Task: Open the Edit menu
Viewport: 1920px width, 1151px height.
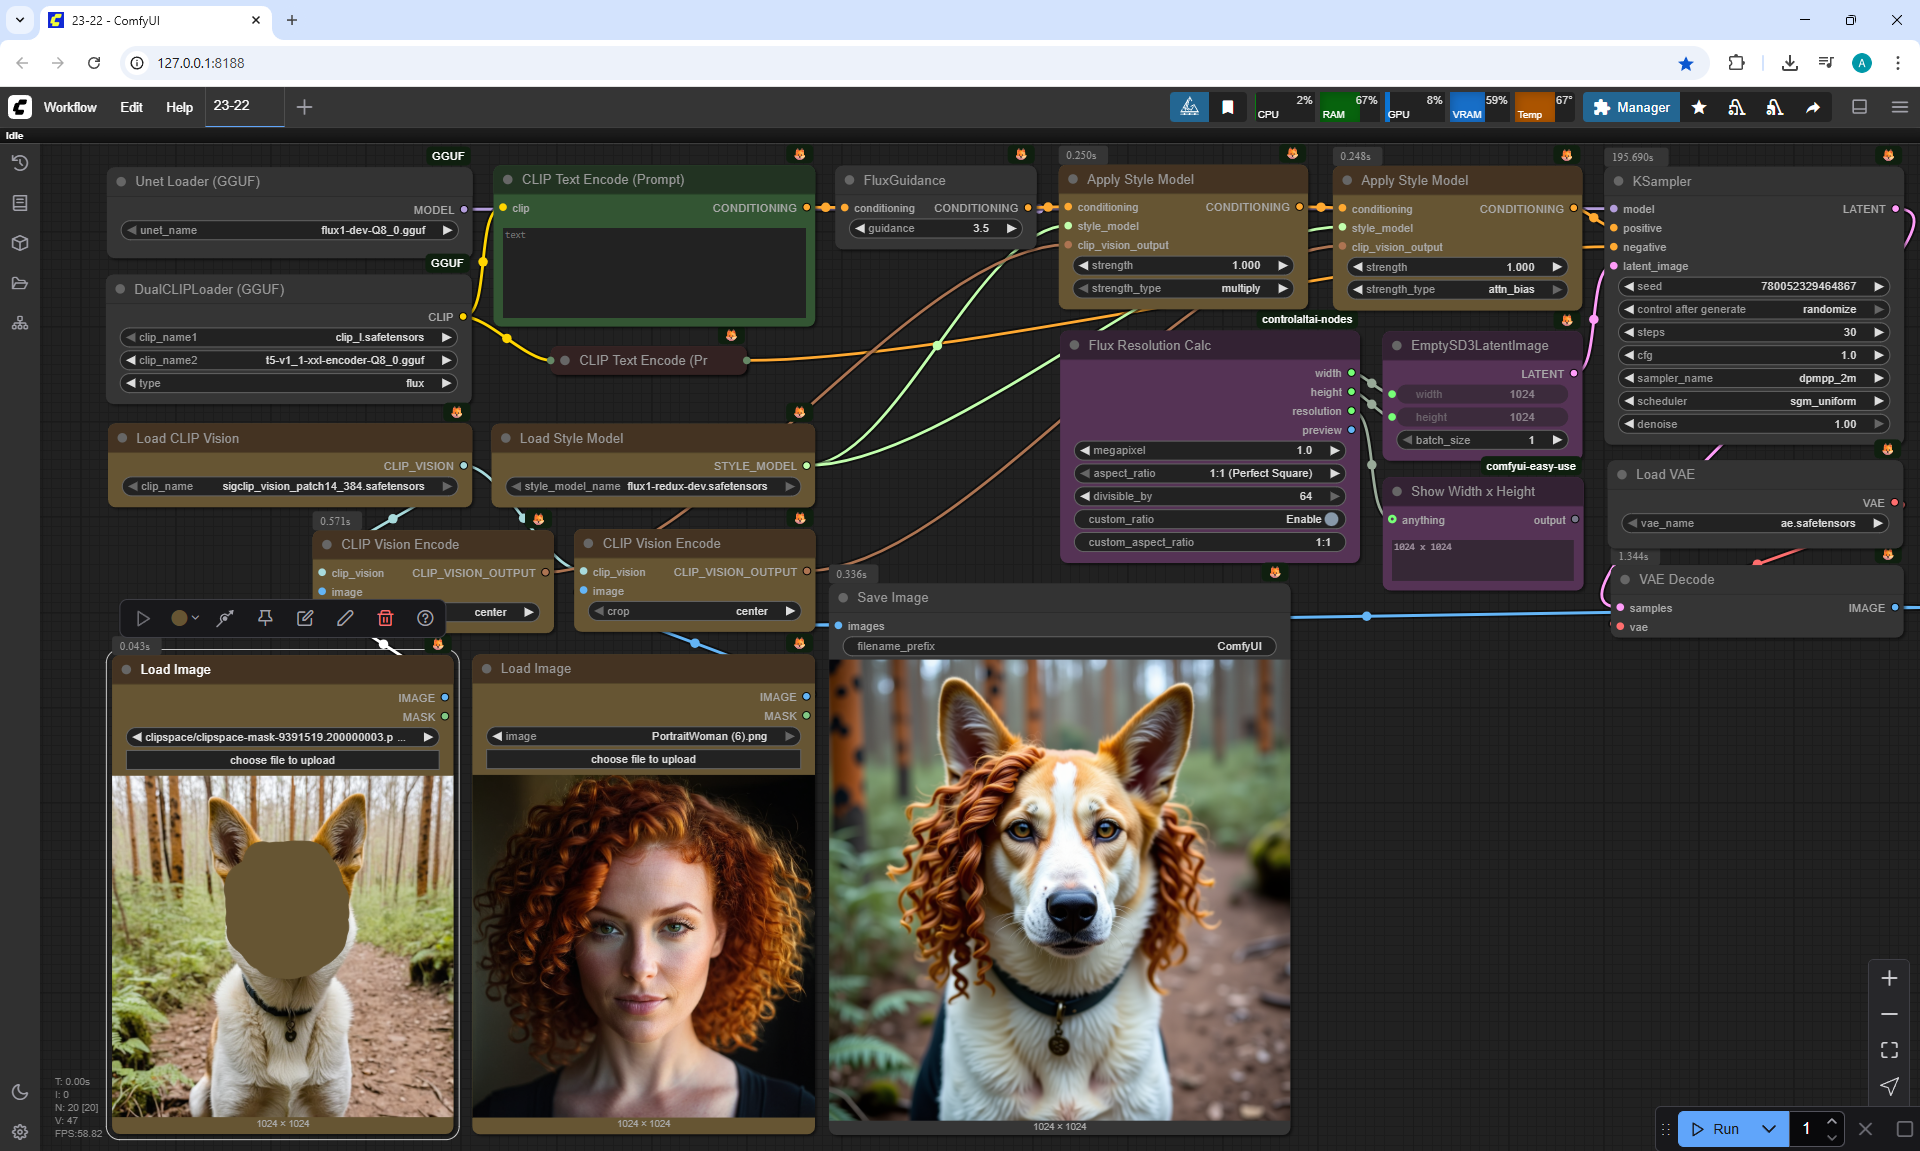Action: pyautogui.click(x=131, y=107)
